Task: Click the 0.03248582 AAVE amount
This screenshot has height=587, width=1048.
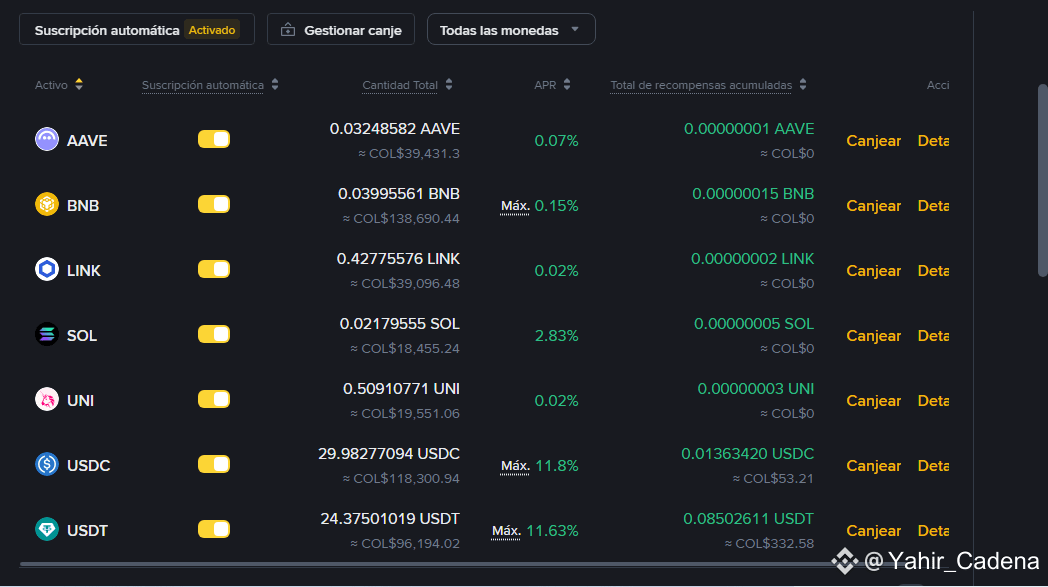Action: click(394, 128)
